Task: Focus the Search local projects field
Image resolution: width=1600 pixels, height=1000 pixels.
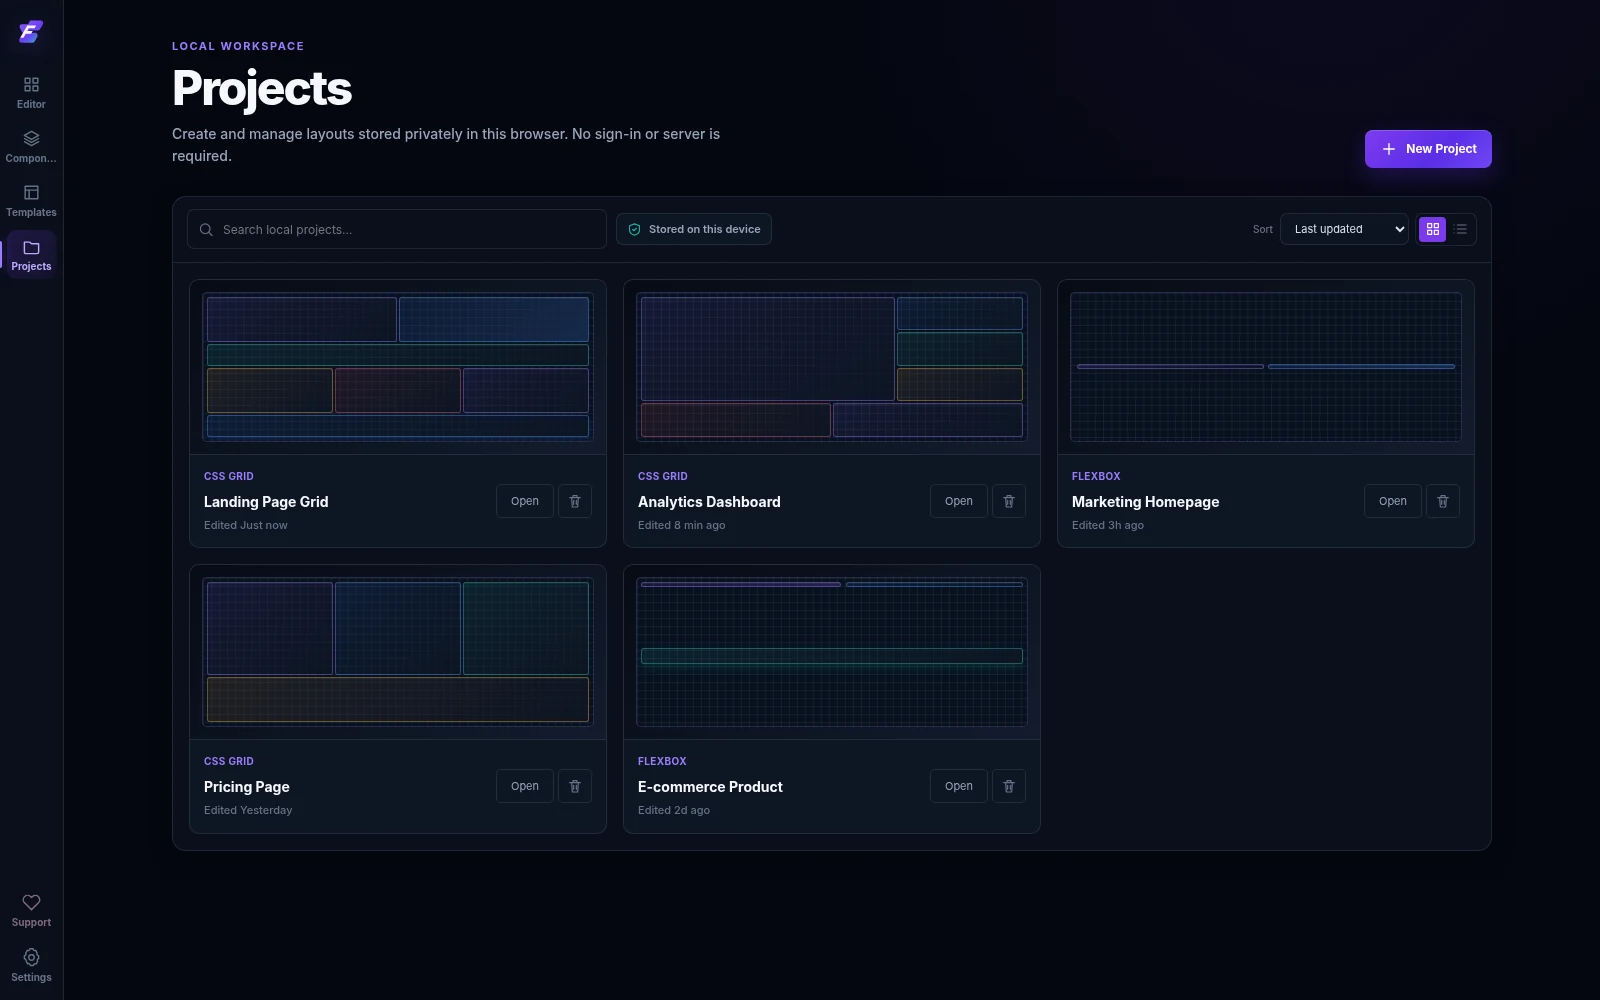Action: 397,229
